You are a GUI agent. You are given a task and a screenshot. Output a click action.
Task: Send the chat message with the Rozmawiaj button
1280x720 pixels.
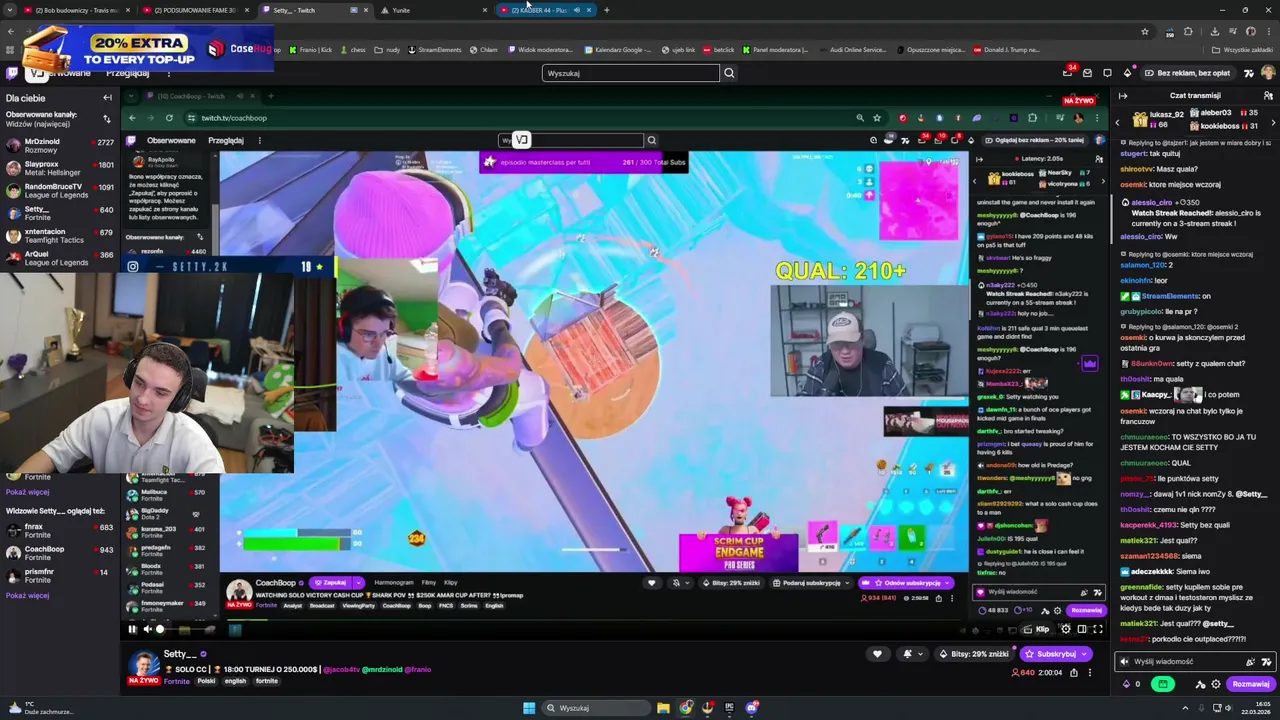tap(1250, 684)
